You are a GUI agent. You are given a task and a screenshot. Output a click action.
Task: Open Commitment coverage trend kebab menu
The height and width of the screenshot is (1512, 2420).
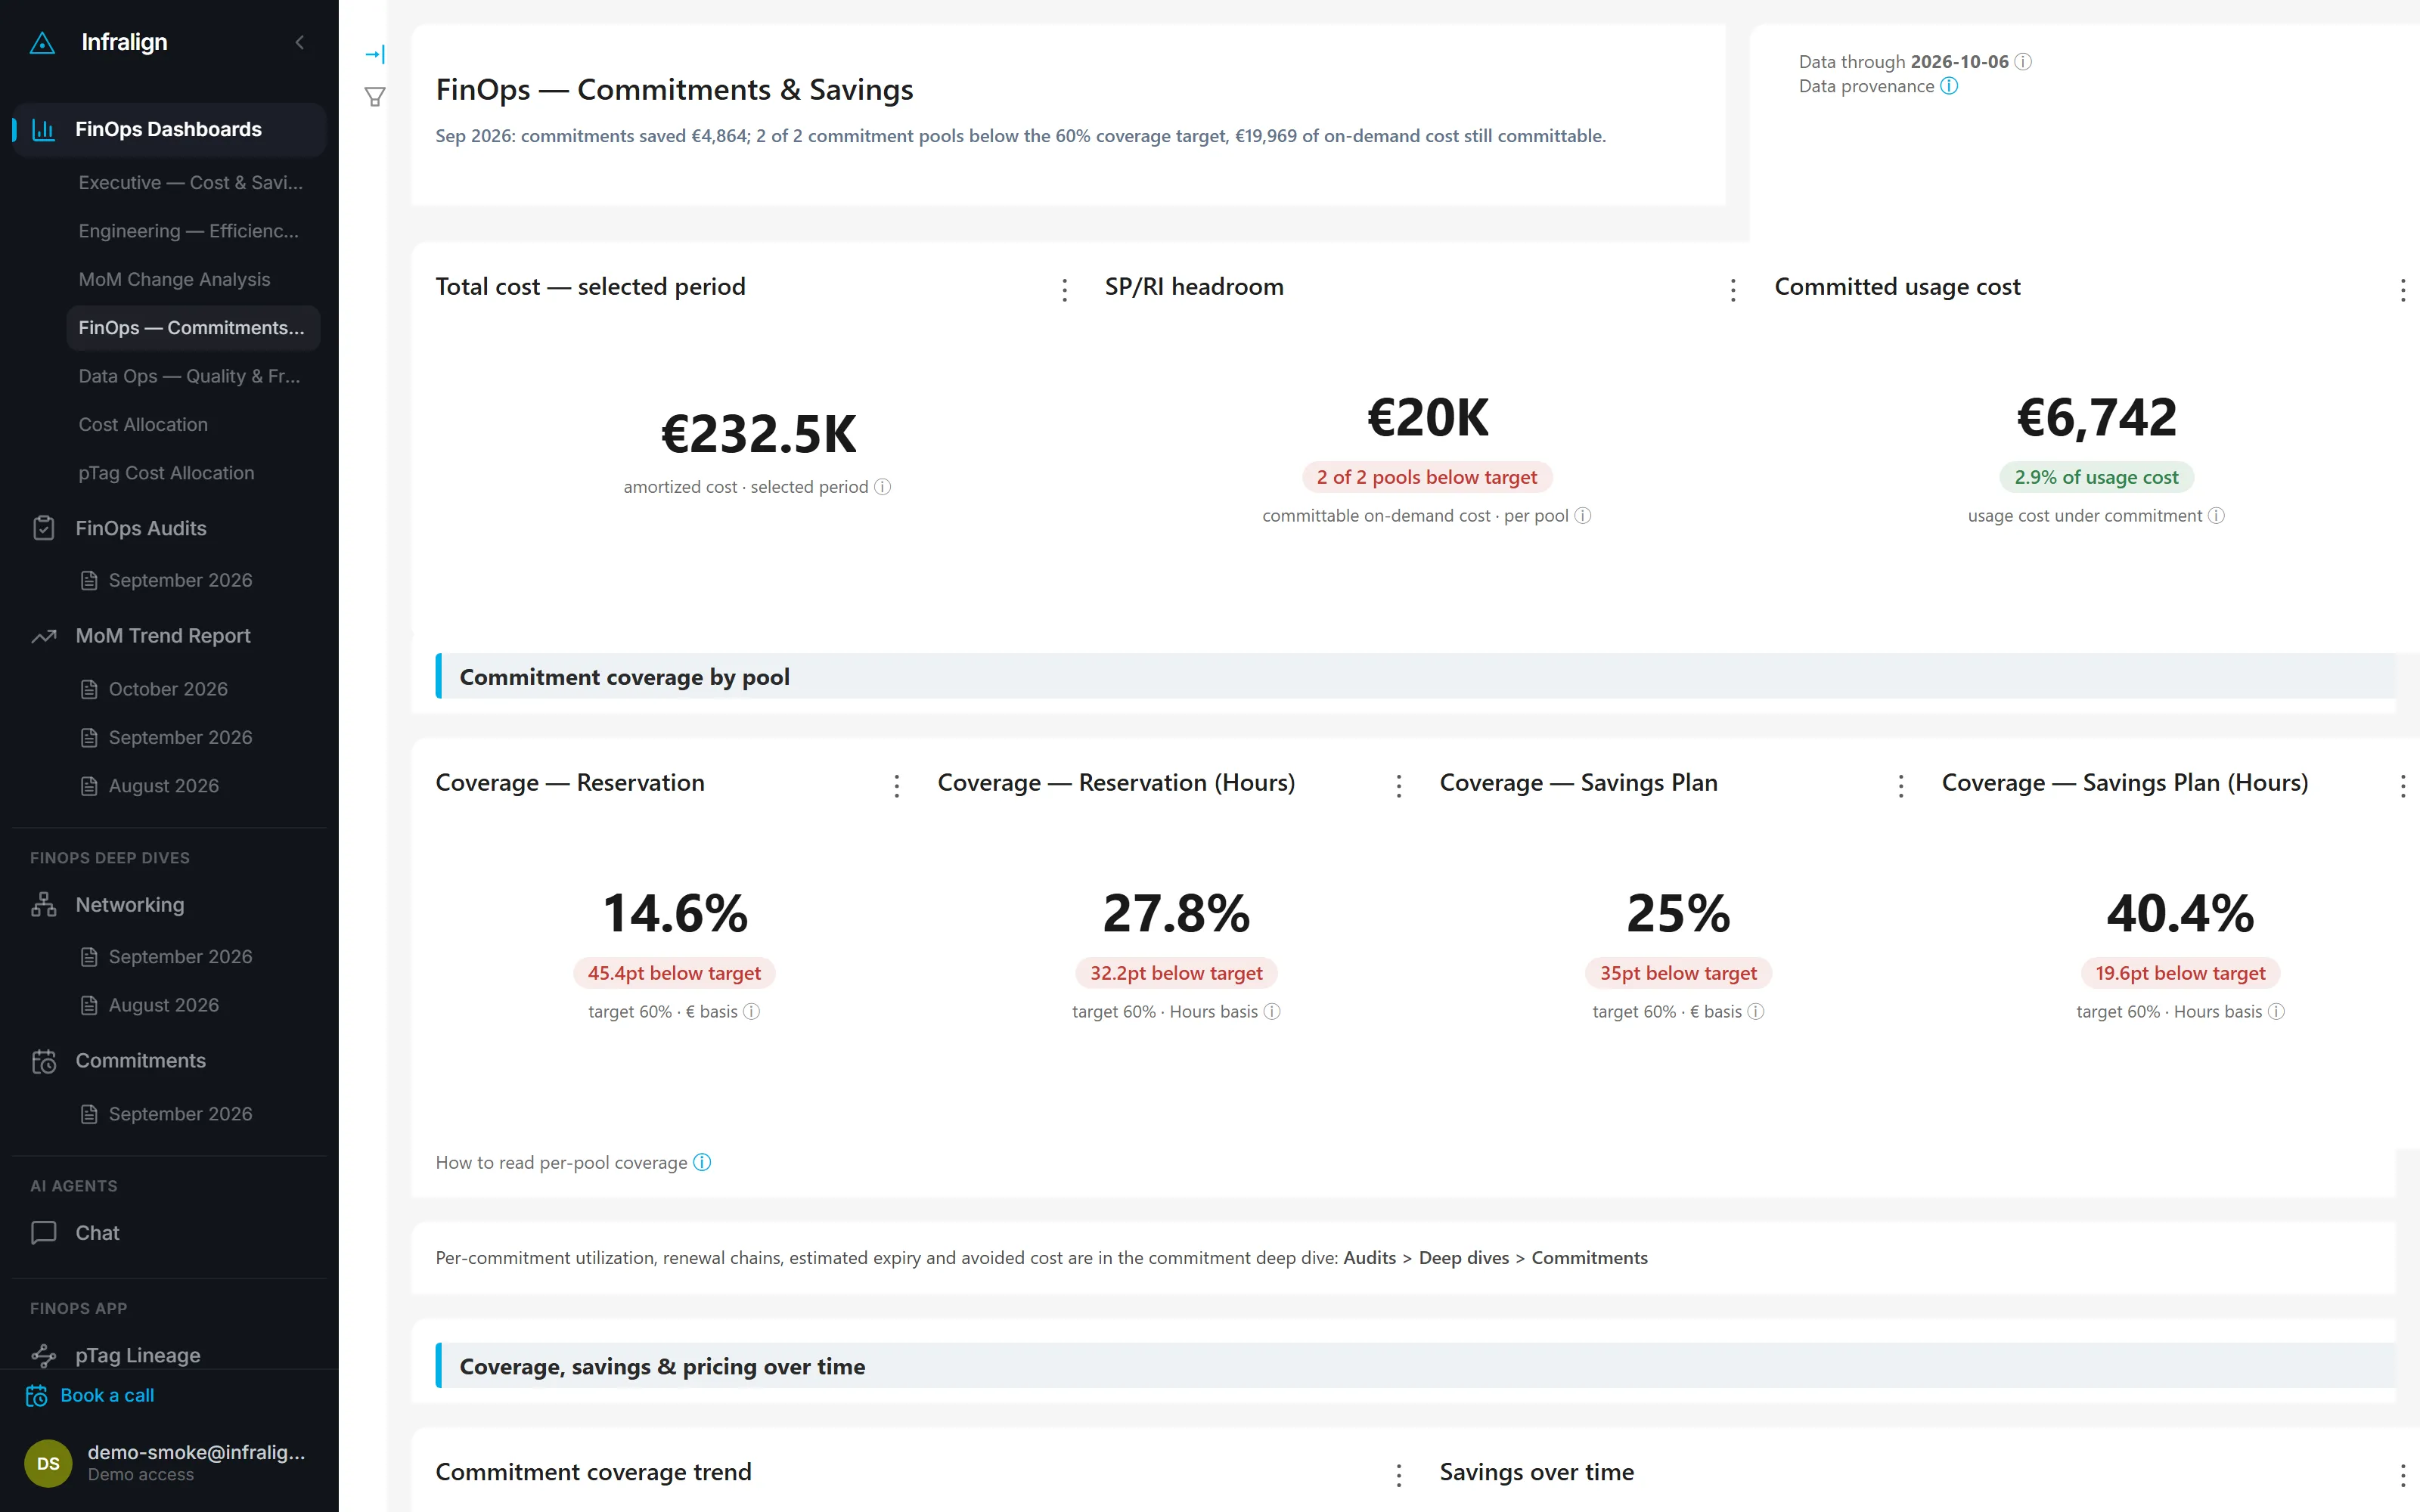click(x=1399, y=1475)
